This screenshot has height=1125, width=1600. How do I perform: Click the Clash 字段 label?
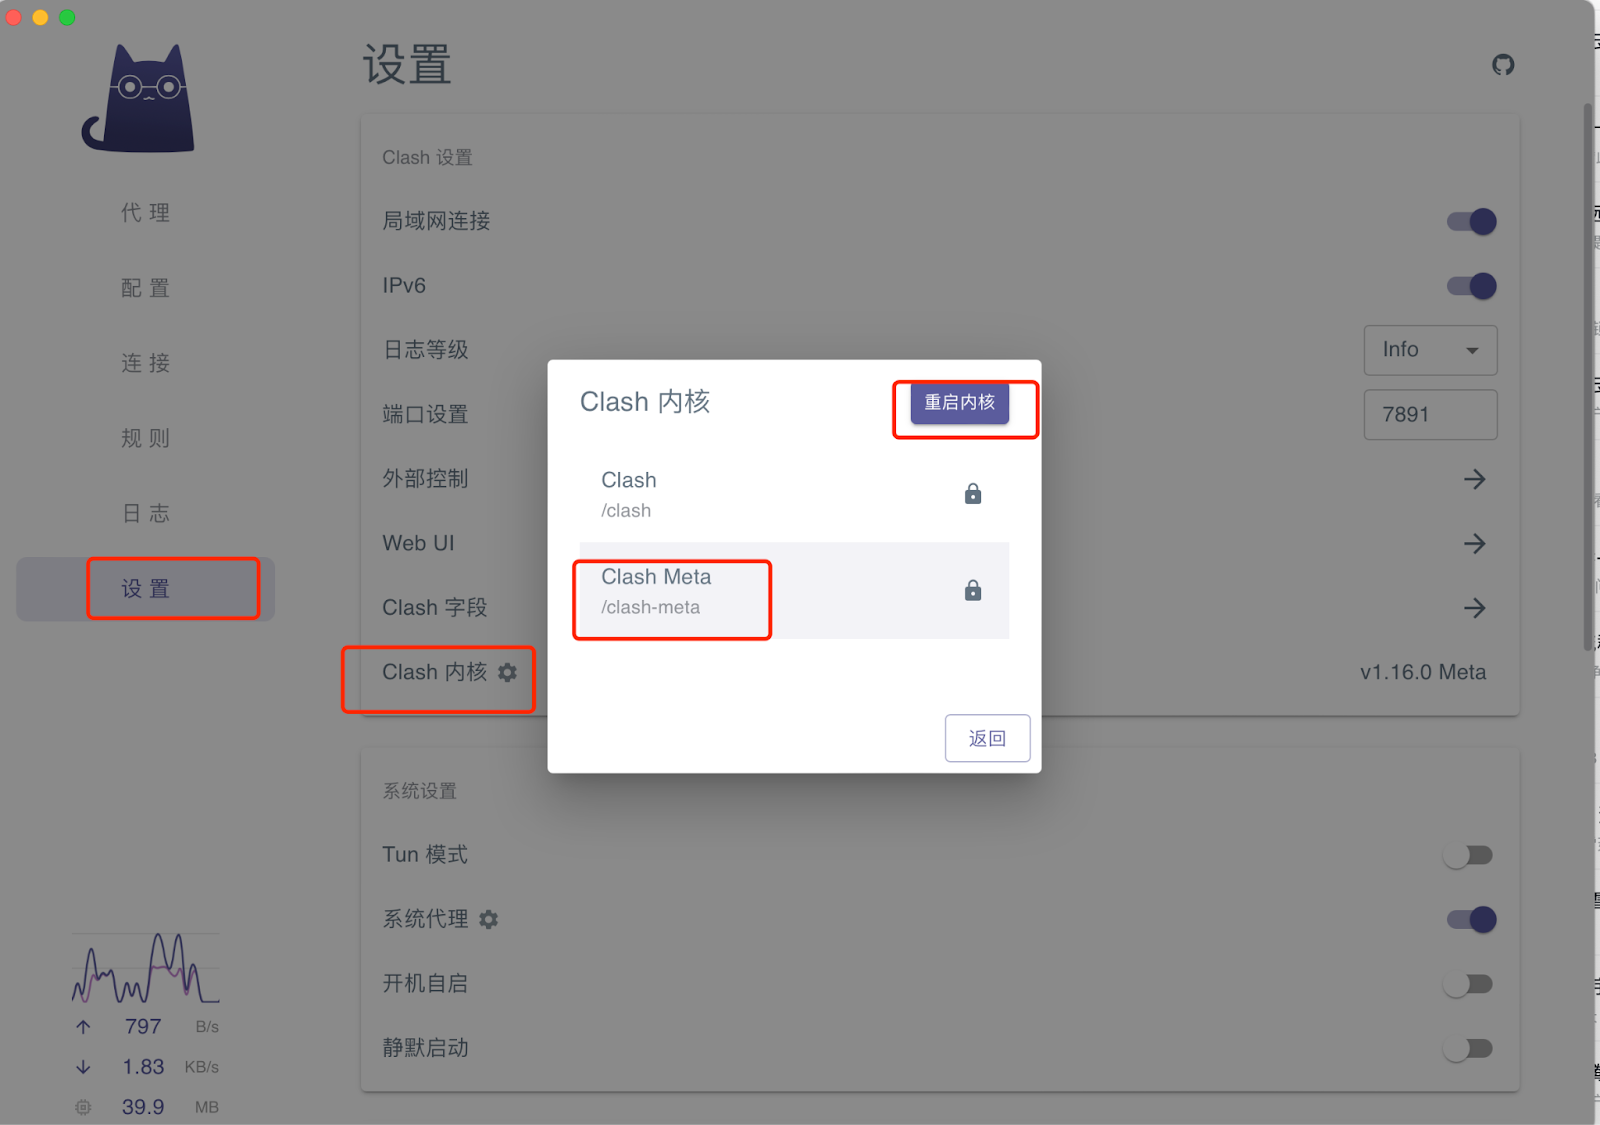pyautogui.click(x=434, y=608)
